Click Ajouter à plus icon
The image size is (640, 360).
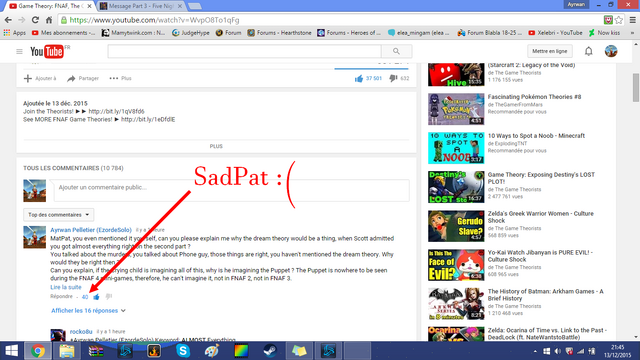(x=28, y=78)
